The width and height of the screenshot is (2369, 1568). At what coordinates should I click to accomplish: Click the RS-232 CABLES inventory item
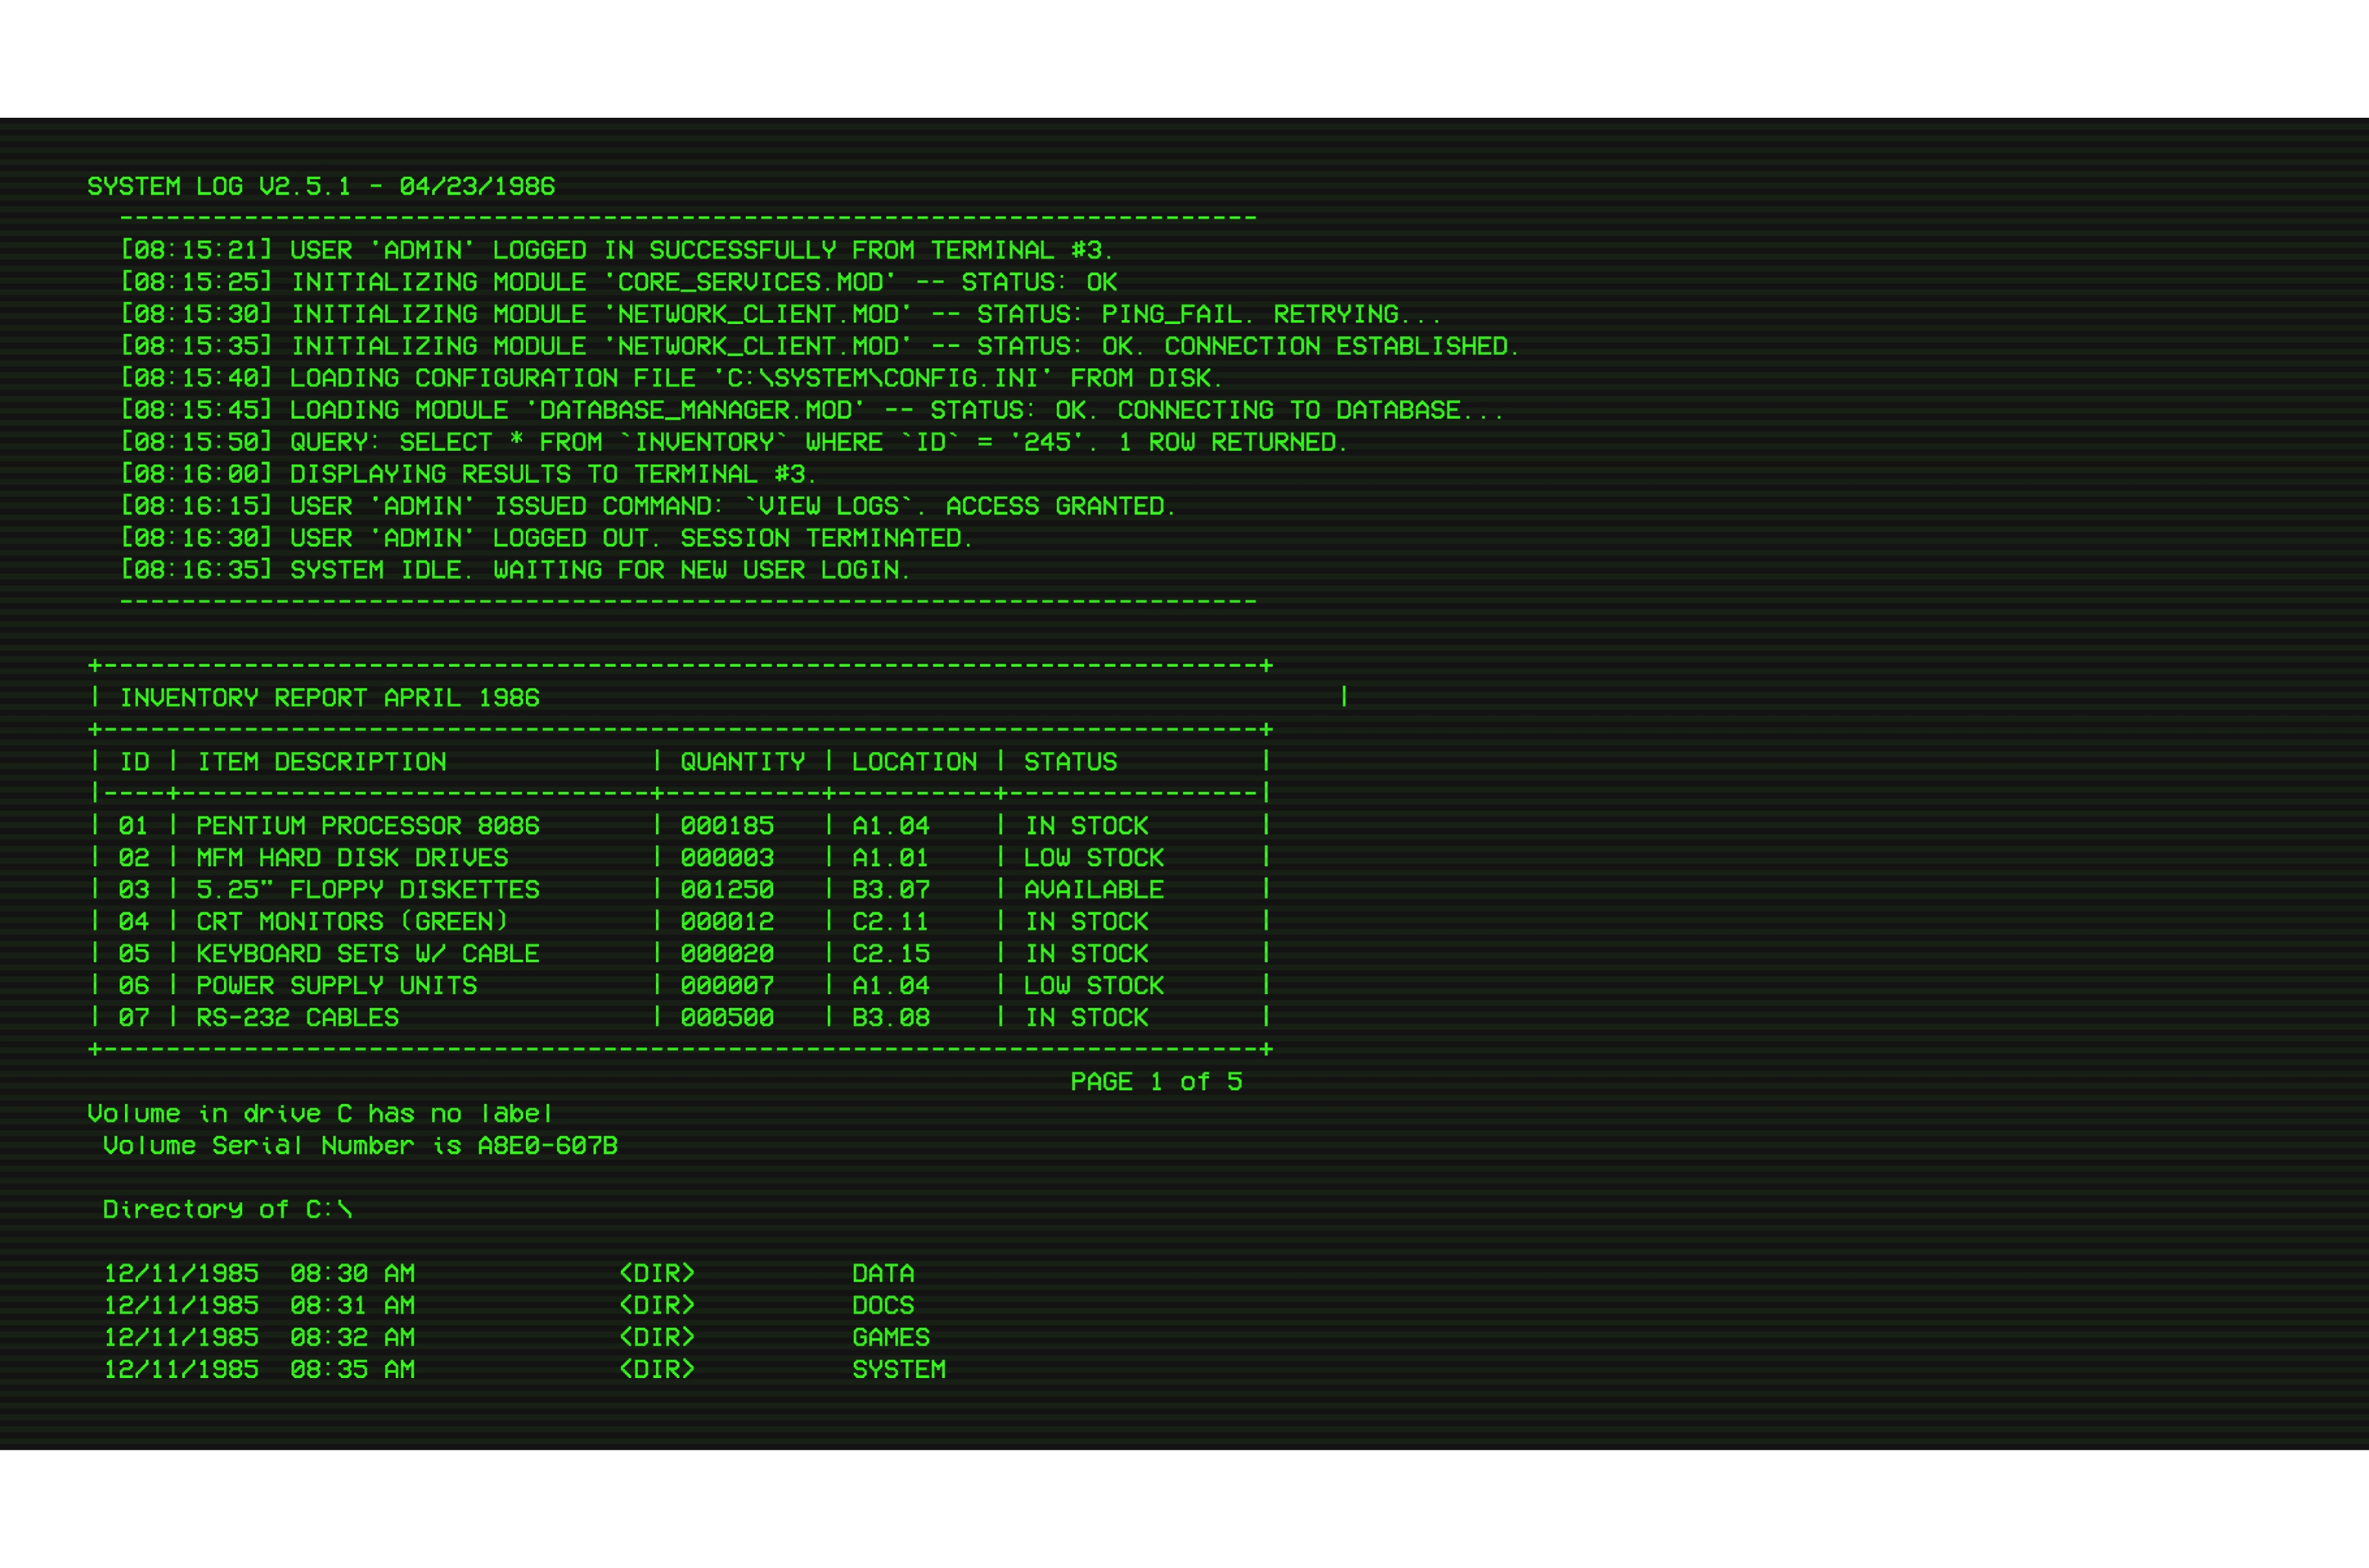pos(297,1018)
